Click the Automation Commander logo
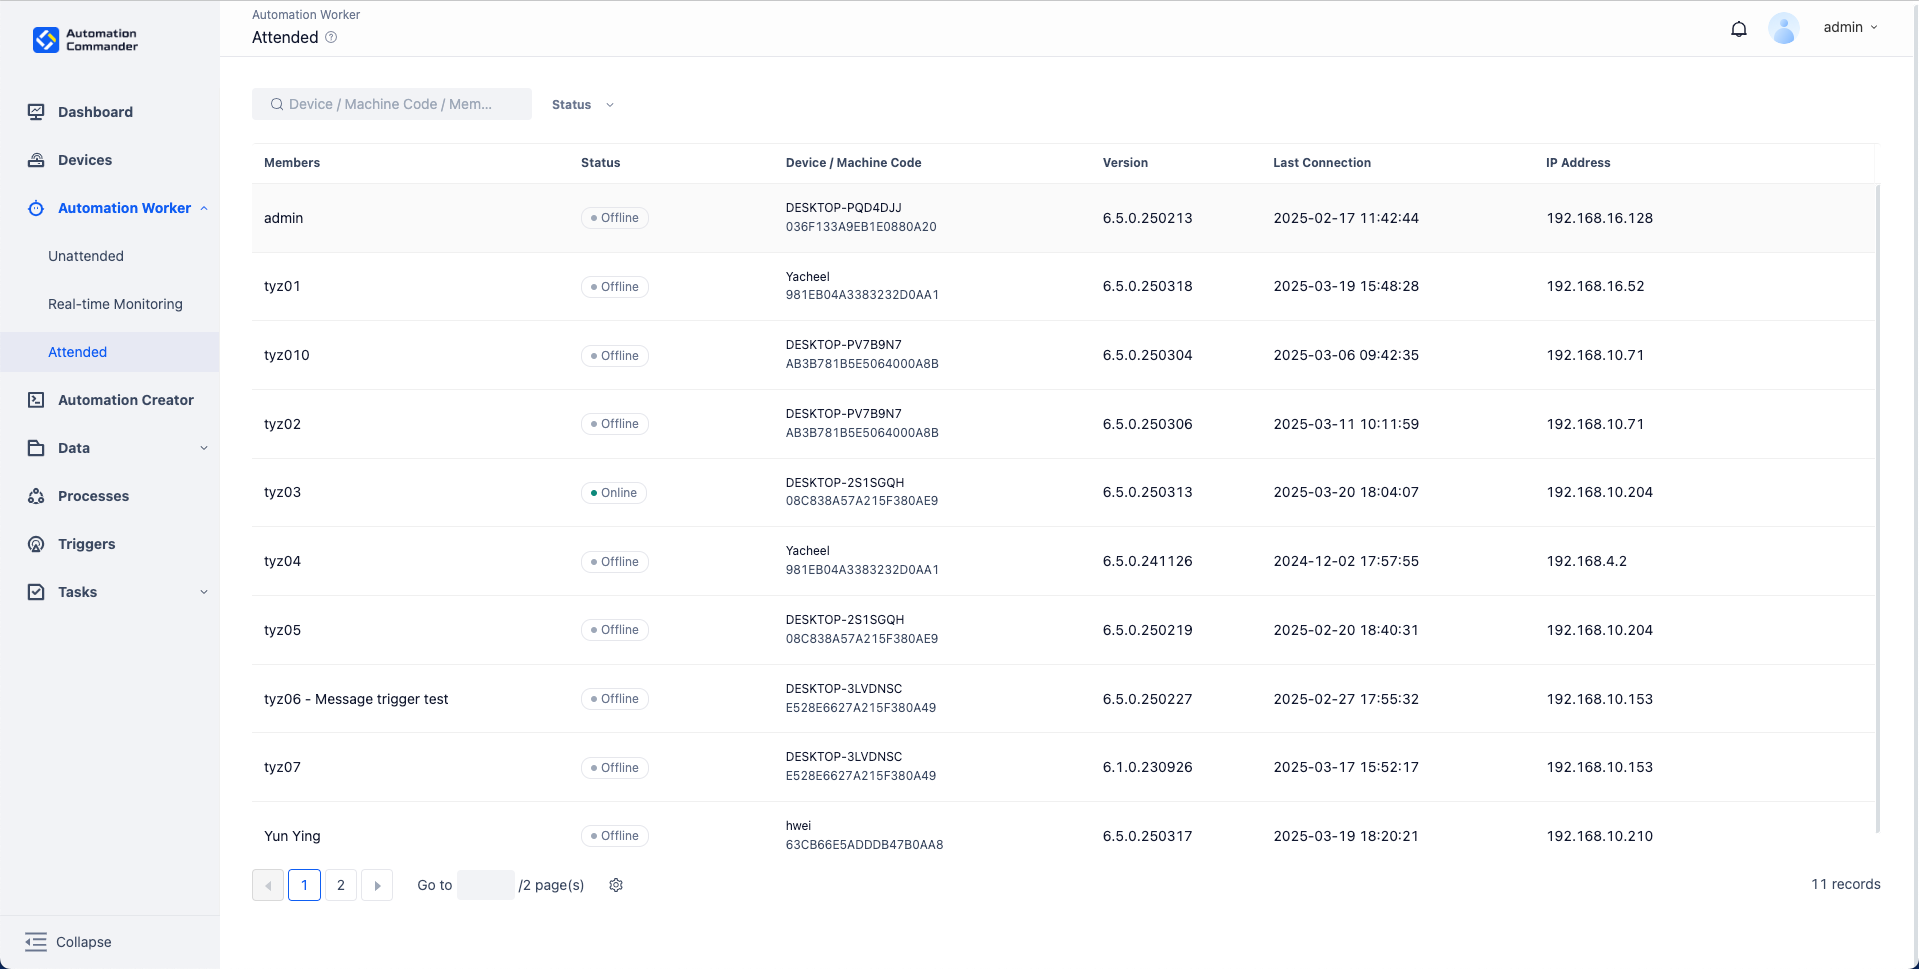1919x969 pixels. pyautogui.click(x=86, y=40)
